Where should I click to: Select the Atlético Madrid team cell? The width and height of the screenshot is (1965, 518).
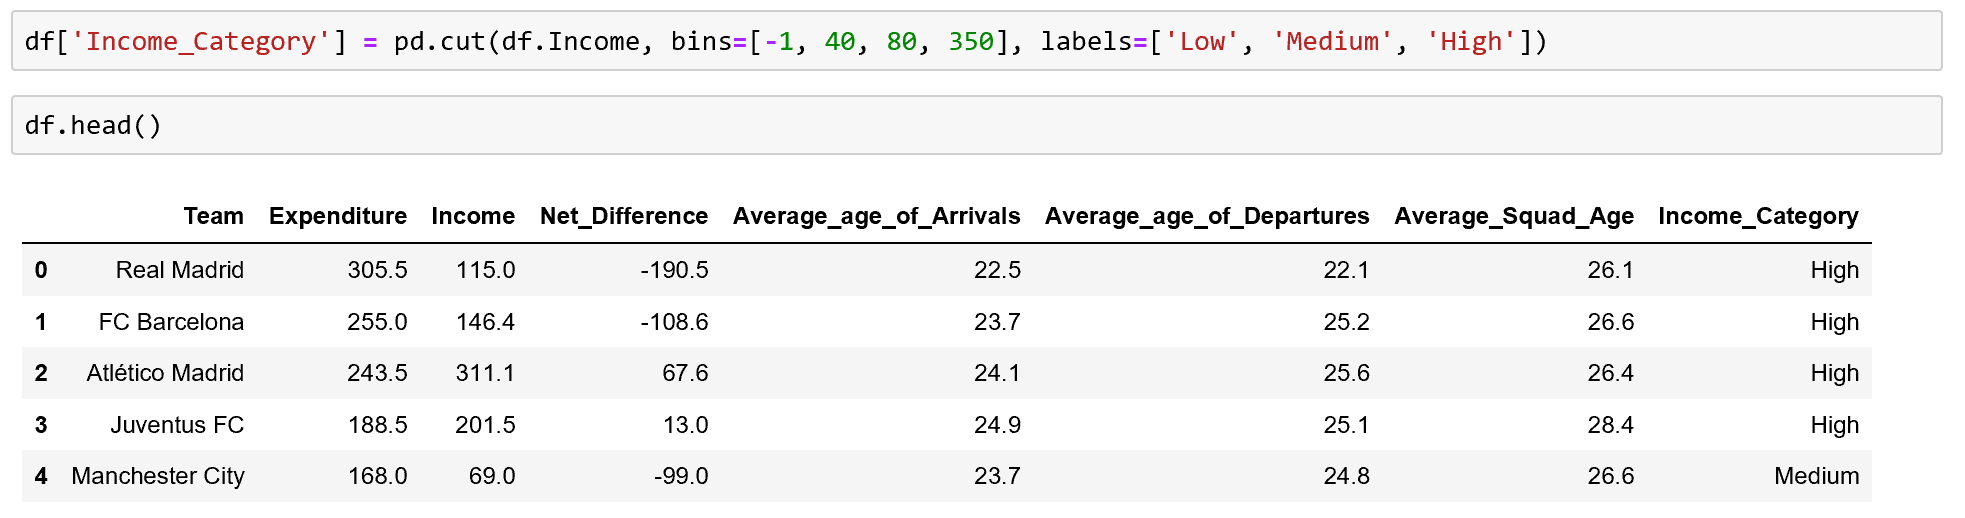point(165,373)
